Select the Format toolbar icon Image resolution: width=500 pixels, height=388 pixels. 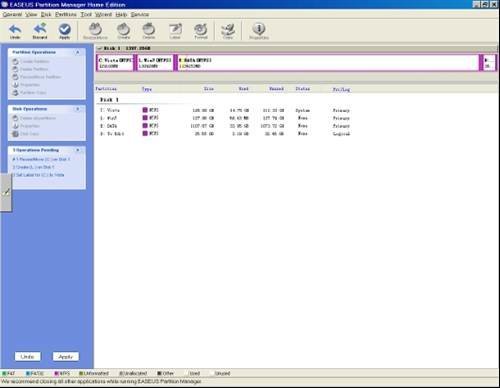click(x=201, y=30)
